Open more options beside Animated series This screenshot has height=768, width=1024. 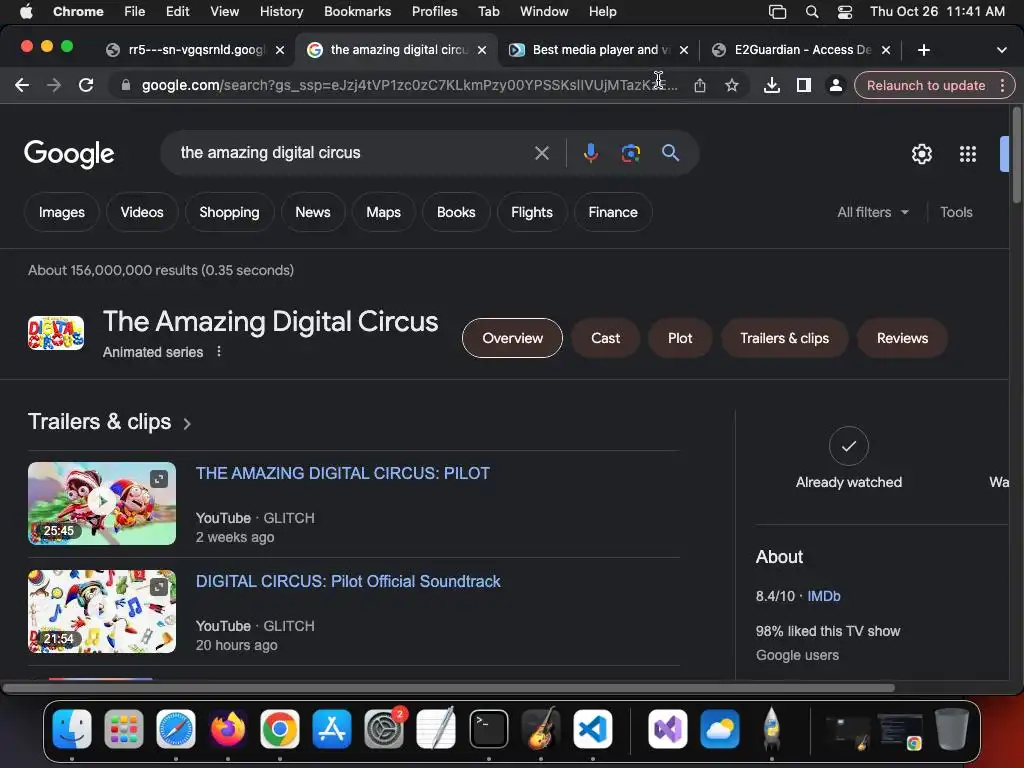219,352
